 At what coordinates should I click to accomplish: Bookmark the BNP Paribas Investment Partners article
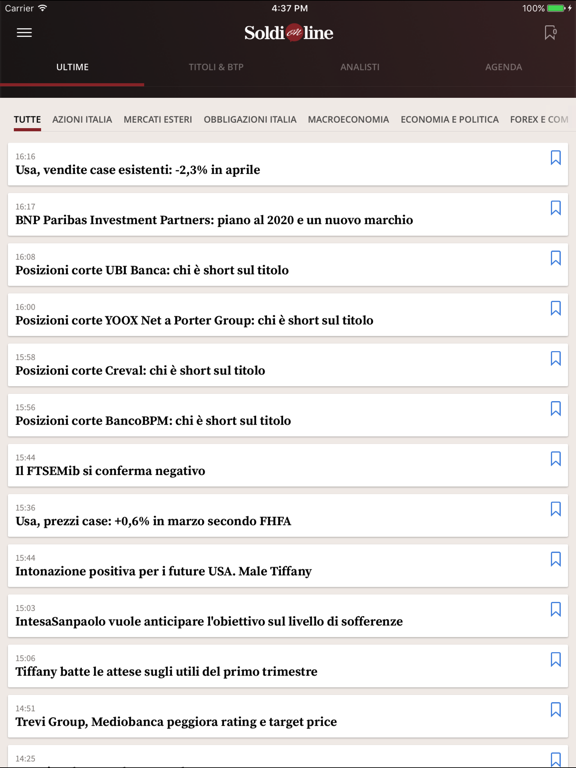pos(555,208)
